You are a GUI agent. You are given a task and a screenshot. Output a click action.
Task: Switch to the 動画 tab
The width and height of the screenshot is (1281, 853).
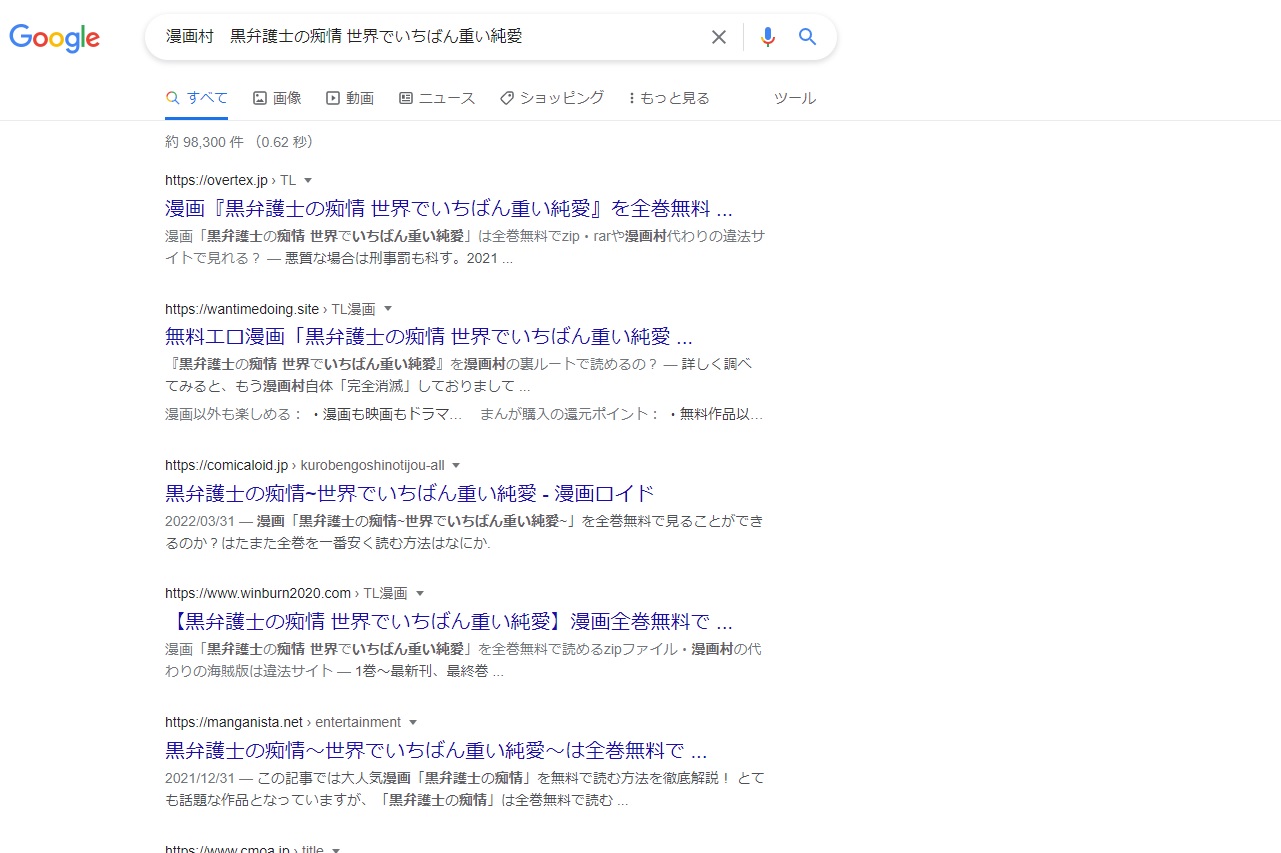click(x=350, y=98)
